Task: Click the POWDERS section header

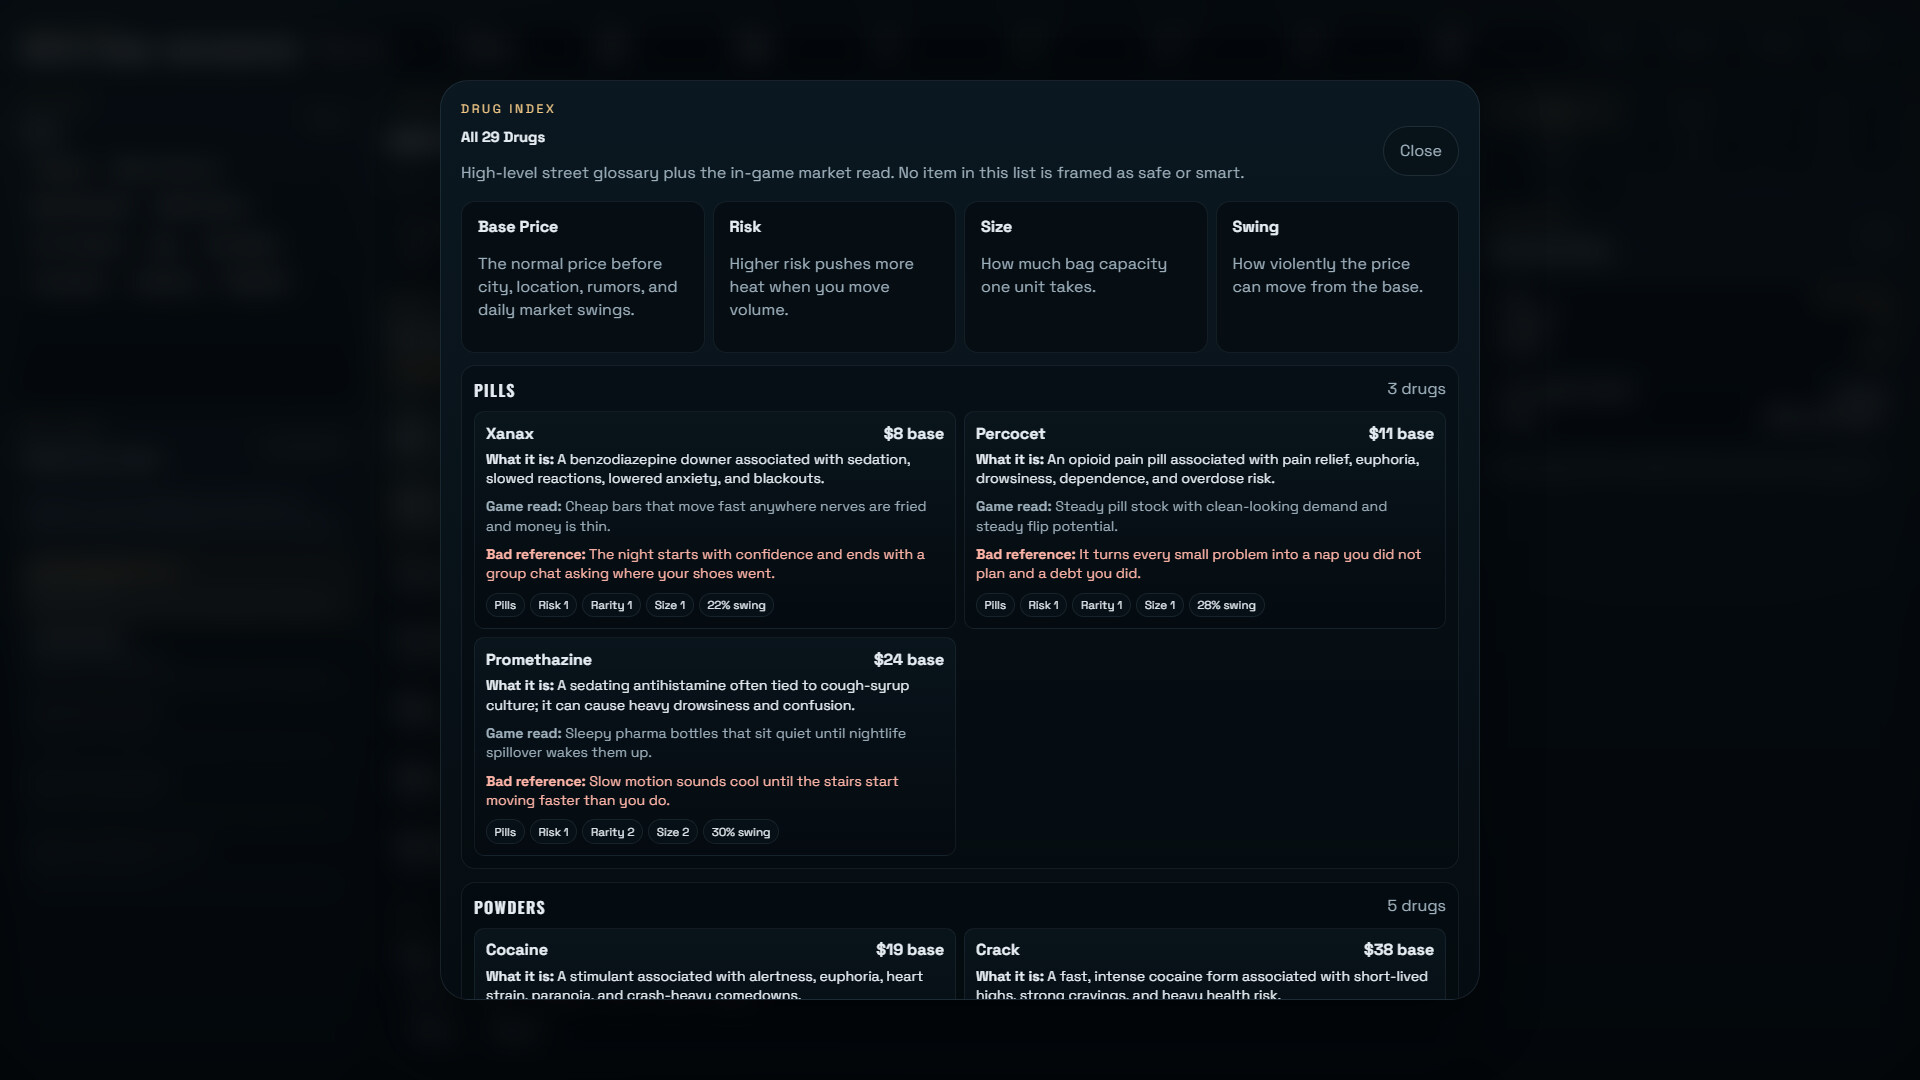Action: point(509,908)
